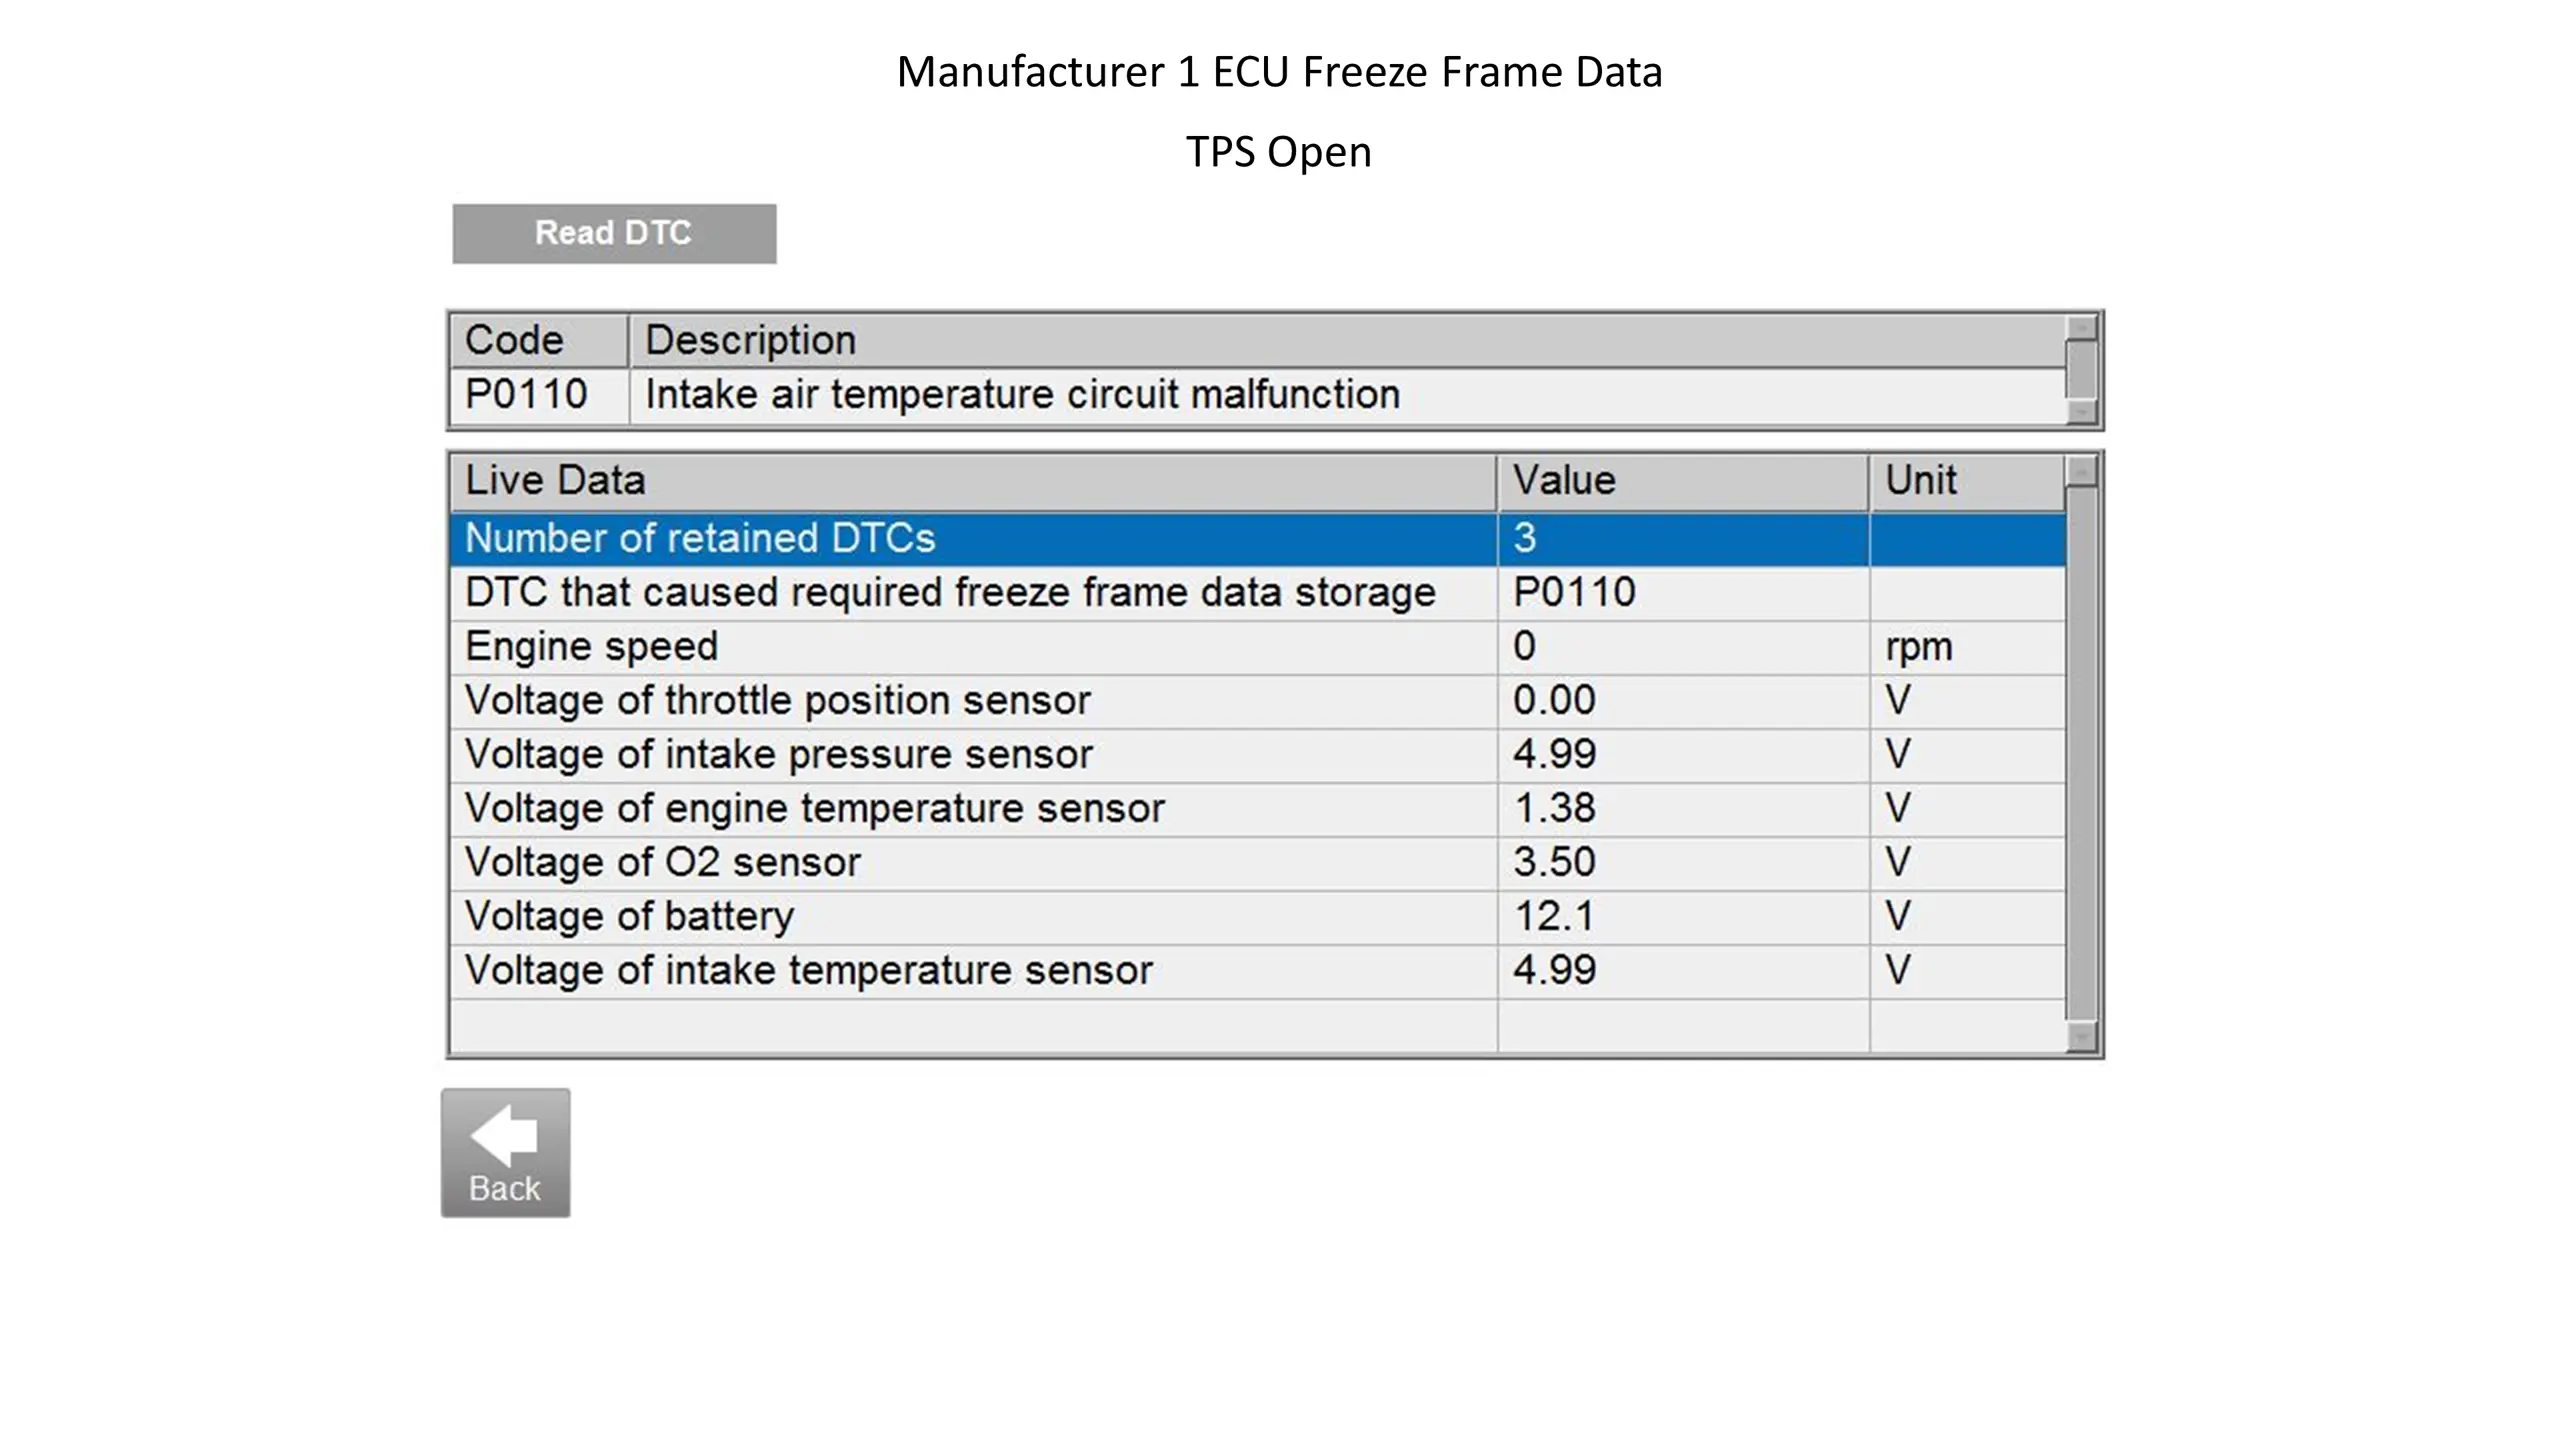Select the Engine speed row
Screen dimensions: 2560x1440
click(x=1257, y=647)
